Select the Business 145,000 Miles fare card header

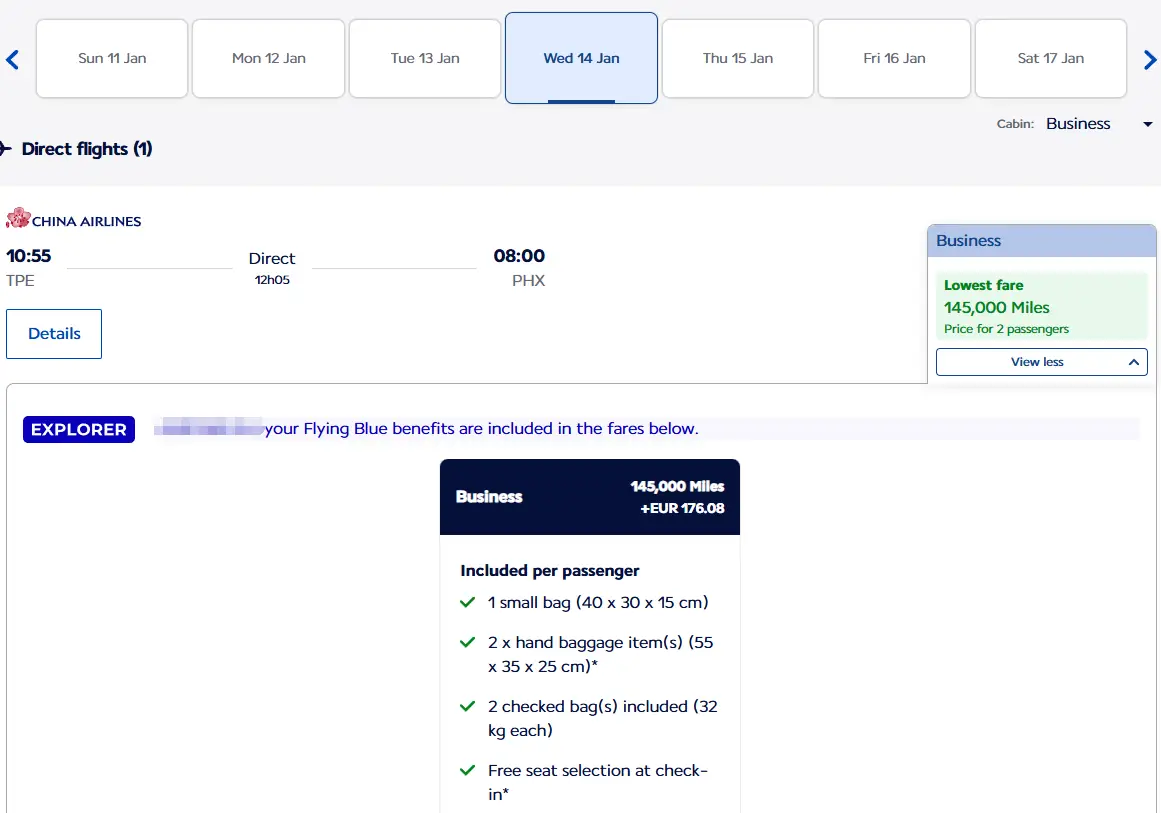coord(590,497)
